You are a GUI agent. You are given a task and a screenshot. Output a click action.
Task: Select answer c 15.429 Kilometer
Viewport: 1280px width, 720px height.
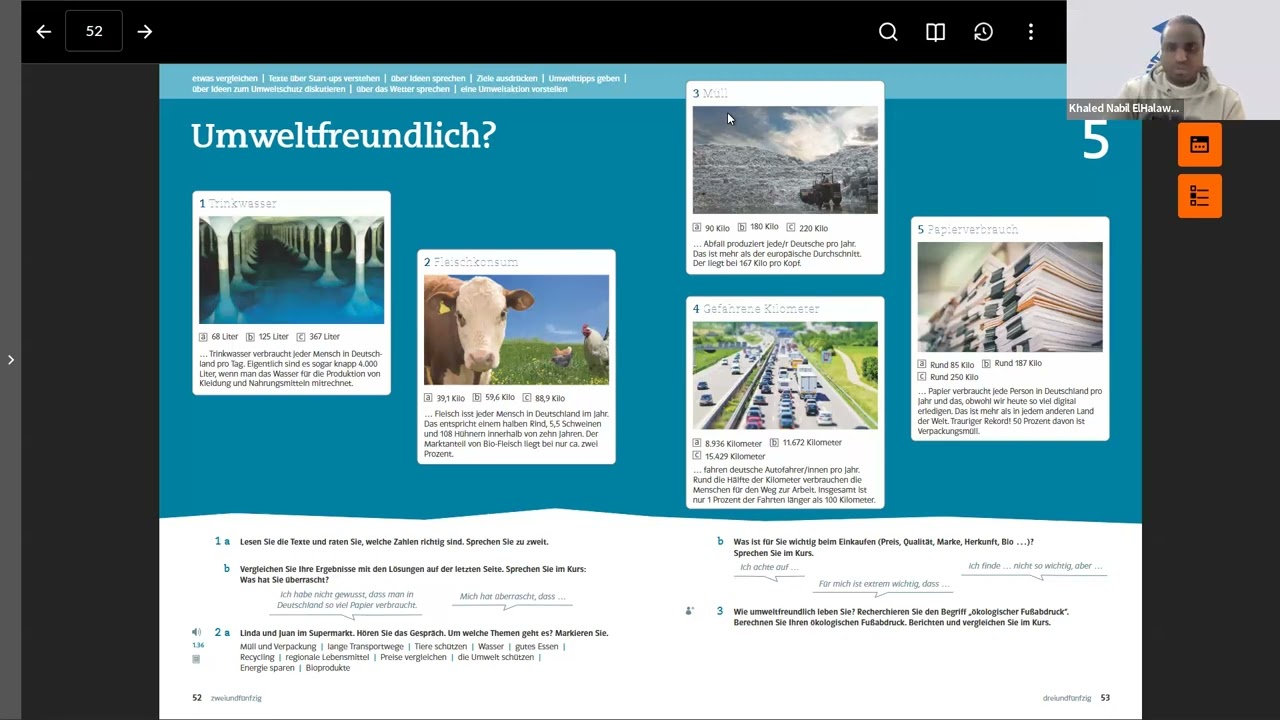click(x=729, y=456)
